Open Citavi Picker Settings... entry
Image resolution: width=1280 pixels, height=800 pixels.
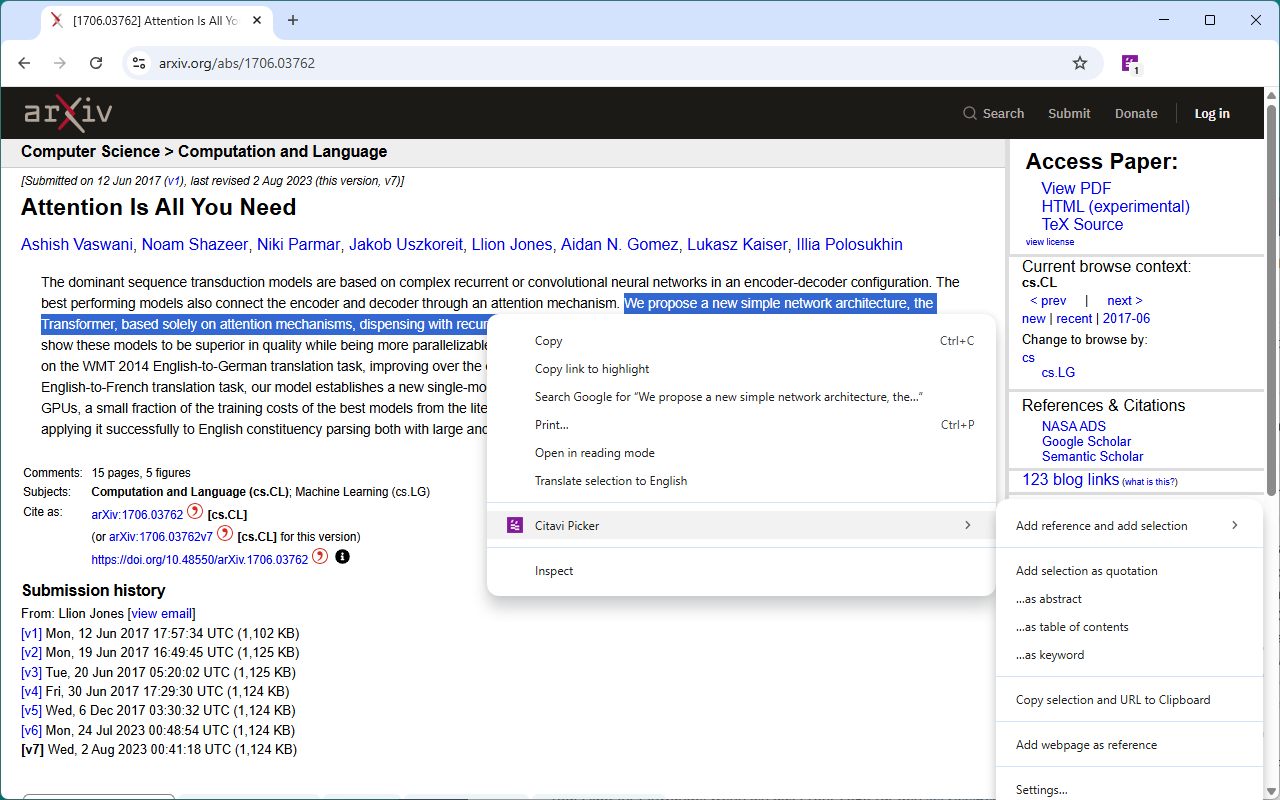[x=1130, y=790]
